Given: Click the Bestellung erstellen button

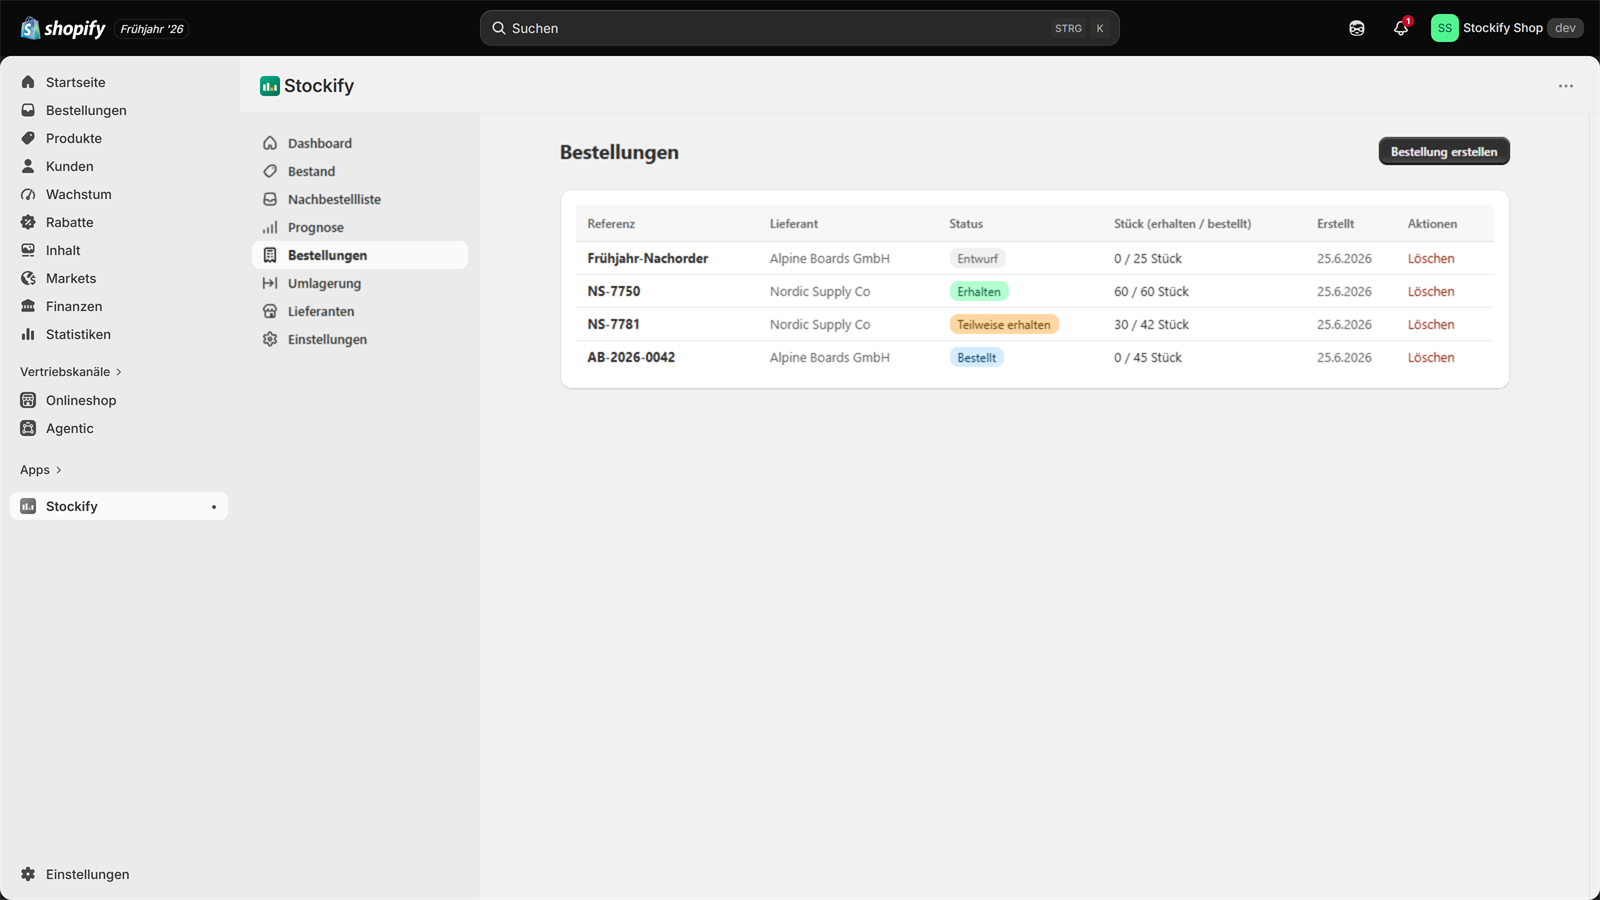Looking at the screenshot, I should click(x=1444, y=151).
